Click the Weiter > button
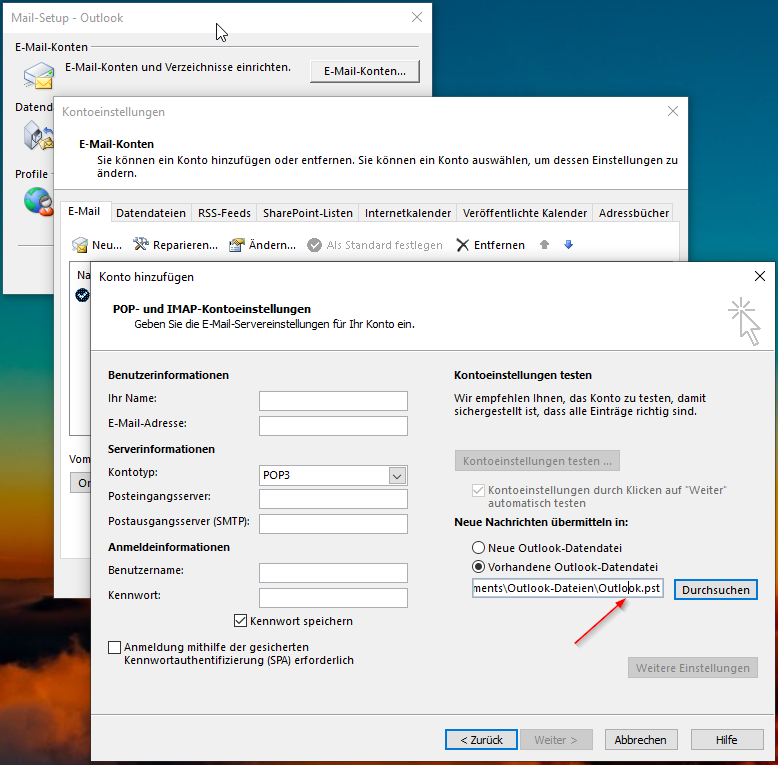The height and width of the screenshot is (765, 778). [556, 740]
